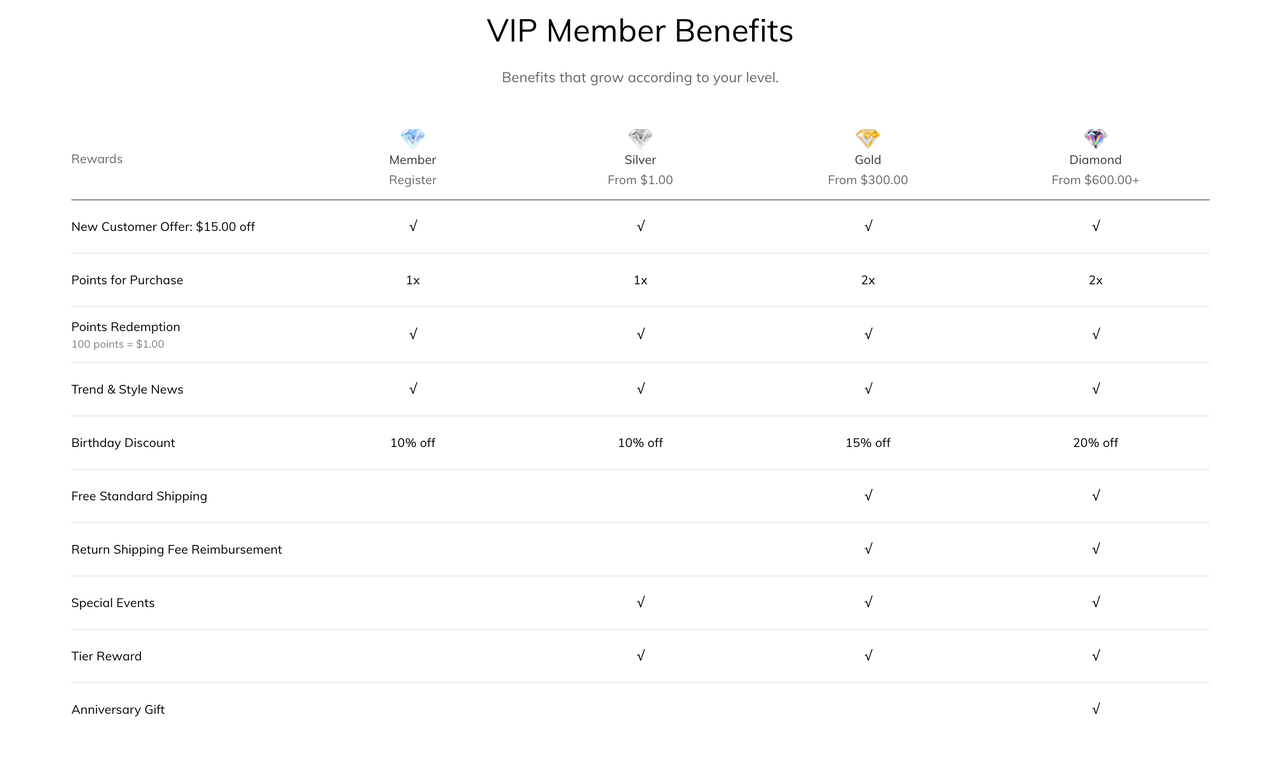
Task: Select the Gold tier column label
Action: tap(868, 160)
